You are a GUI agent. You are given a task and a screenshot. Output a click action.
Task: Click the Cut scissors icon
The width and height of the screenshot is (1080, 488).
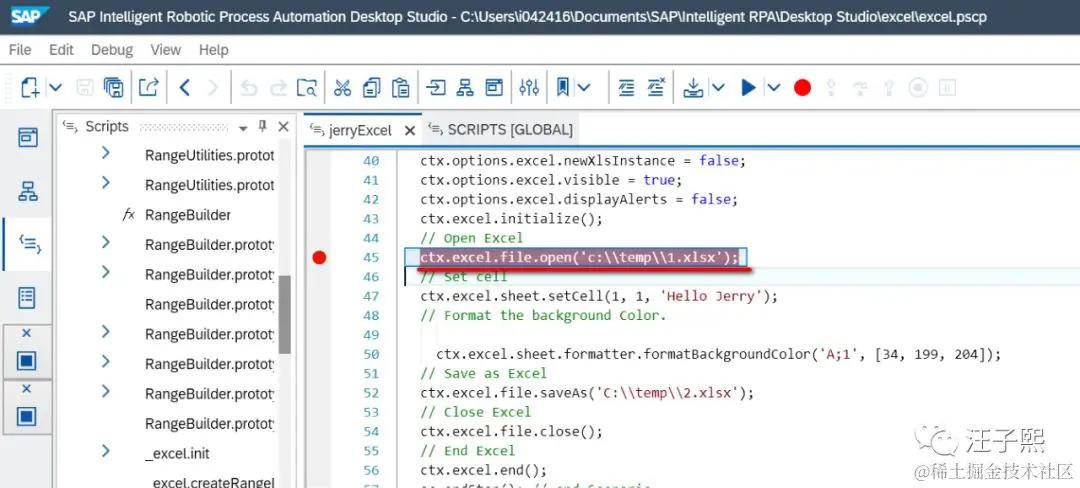point(342,87)
